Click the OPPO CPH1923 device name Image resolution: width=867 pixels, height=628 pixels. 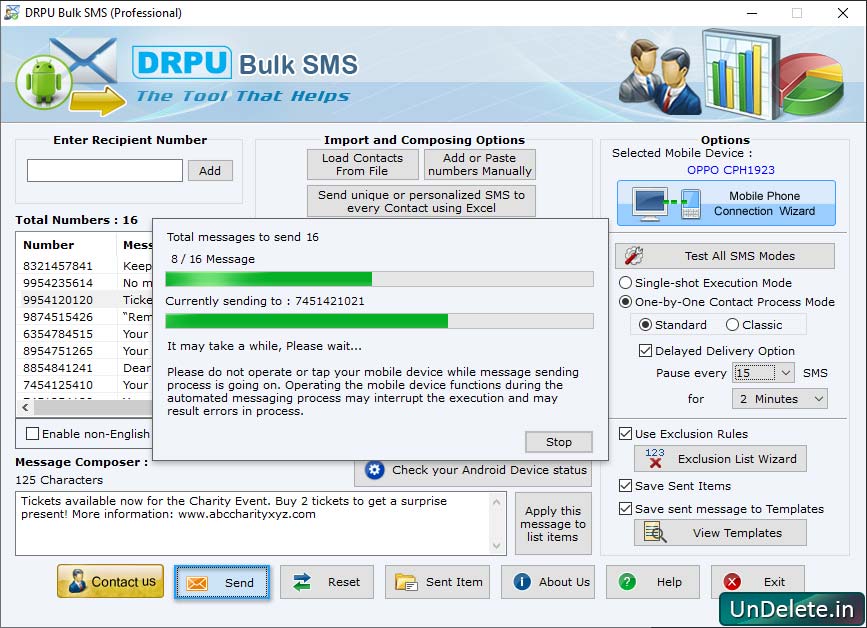730,170
